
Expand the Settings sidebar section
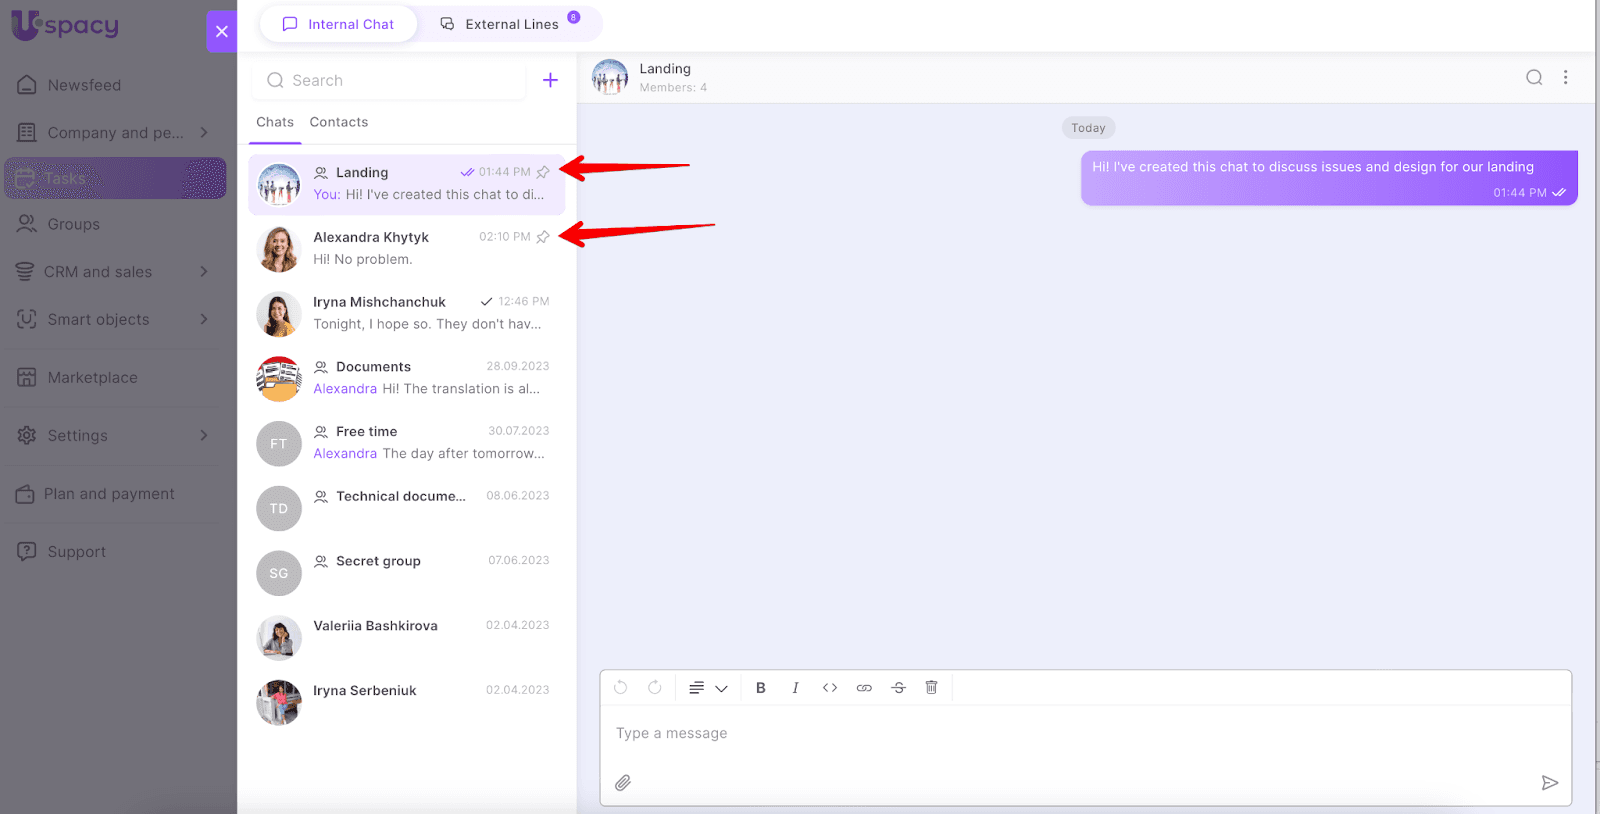pos(204,436)
